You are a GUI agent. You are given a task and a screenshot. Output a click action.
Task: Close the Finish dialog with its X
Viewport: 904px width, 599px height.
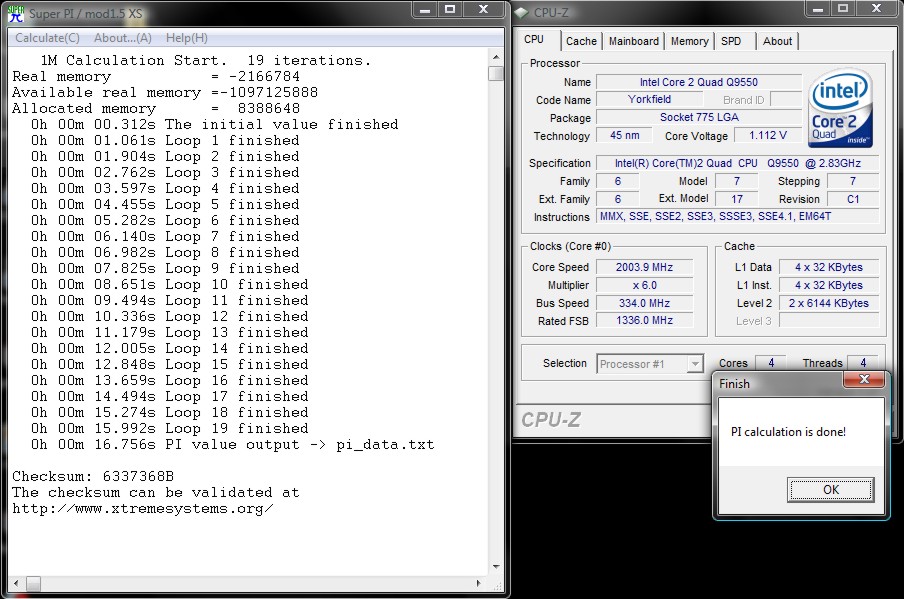[865, 381]
